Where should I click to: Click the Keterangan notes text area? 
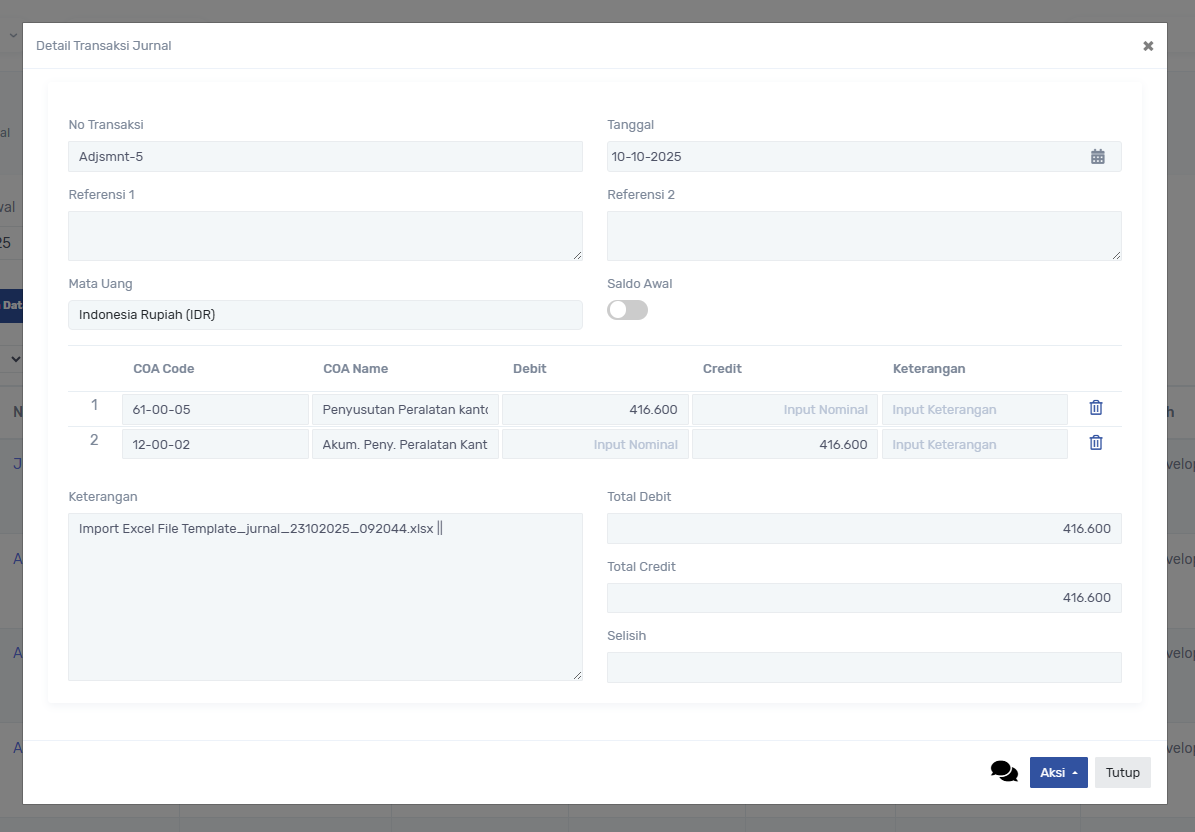click(325, 600)
